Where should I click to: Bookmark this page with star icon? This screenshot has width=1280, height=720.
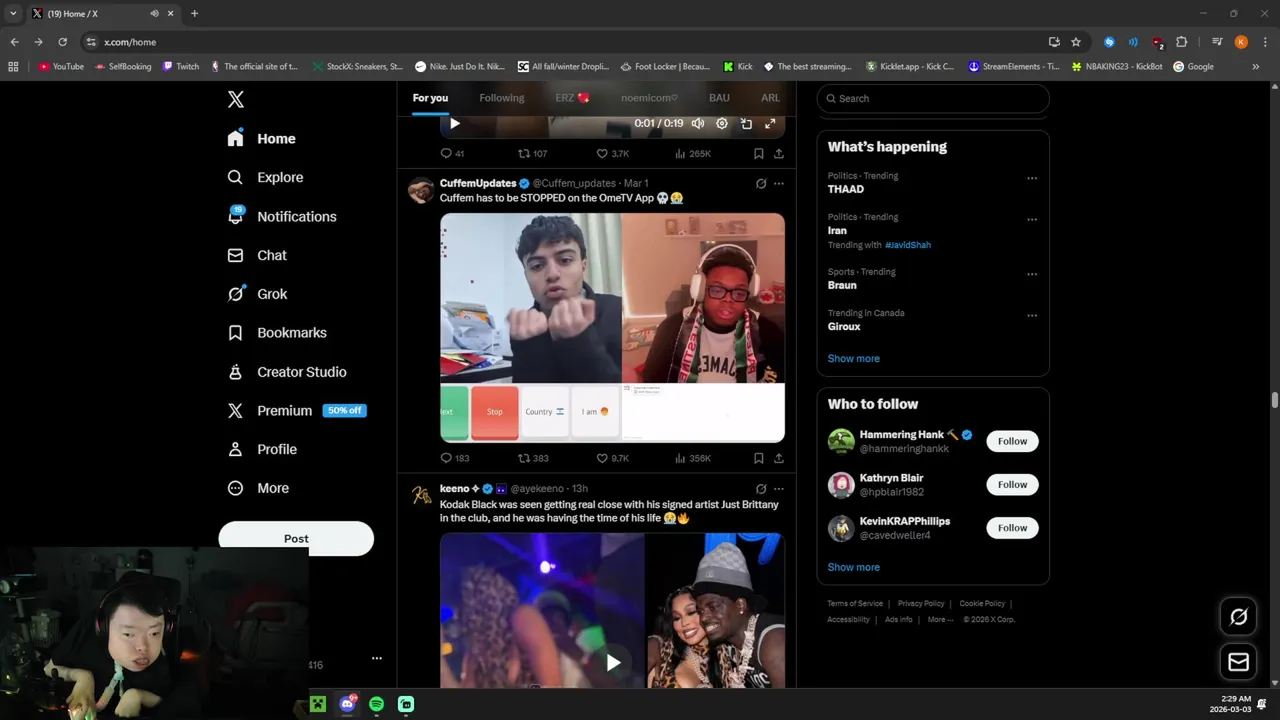click(x=1076, y=42)
